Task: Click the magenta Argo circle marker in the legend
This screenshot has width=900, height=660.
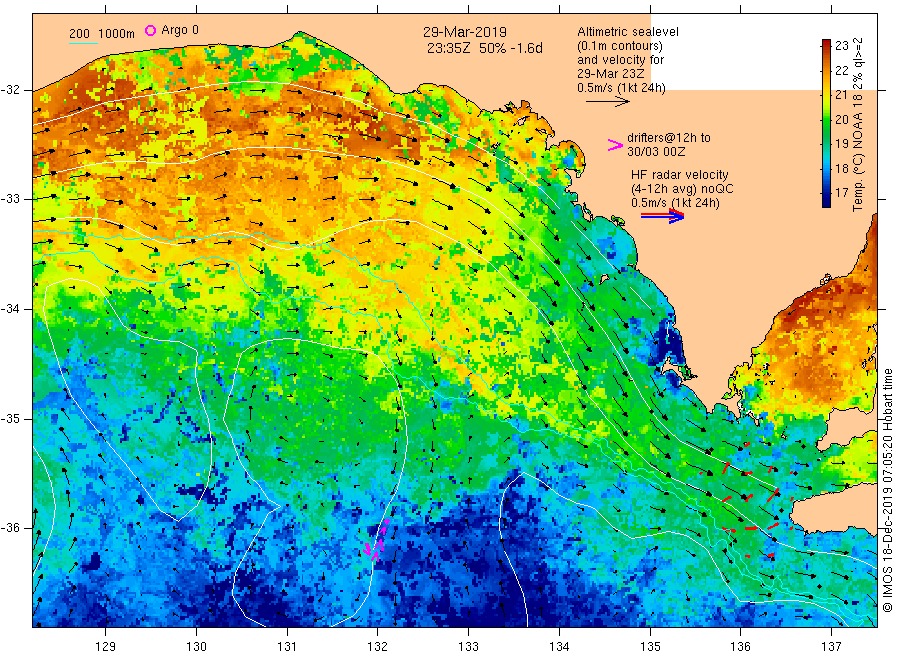Action: (x=150, y=30)
